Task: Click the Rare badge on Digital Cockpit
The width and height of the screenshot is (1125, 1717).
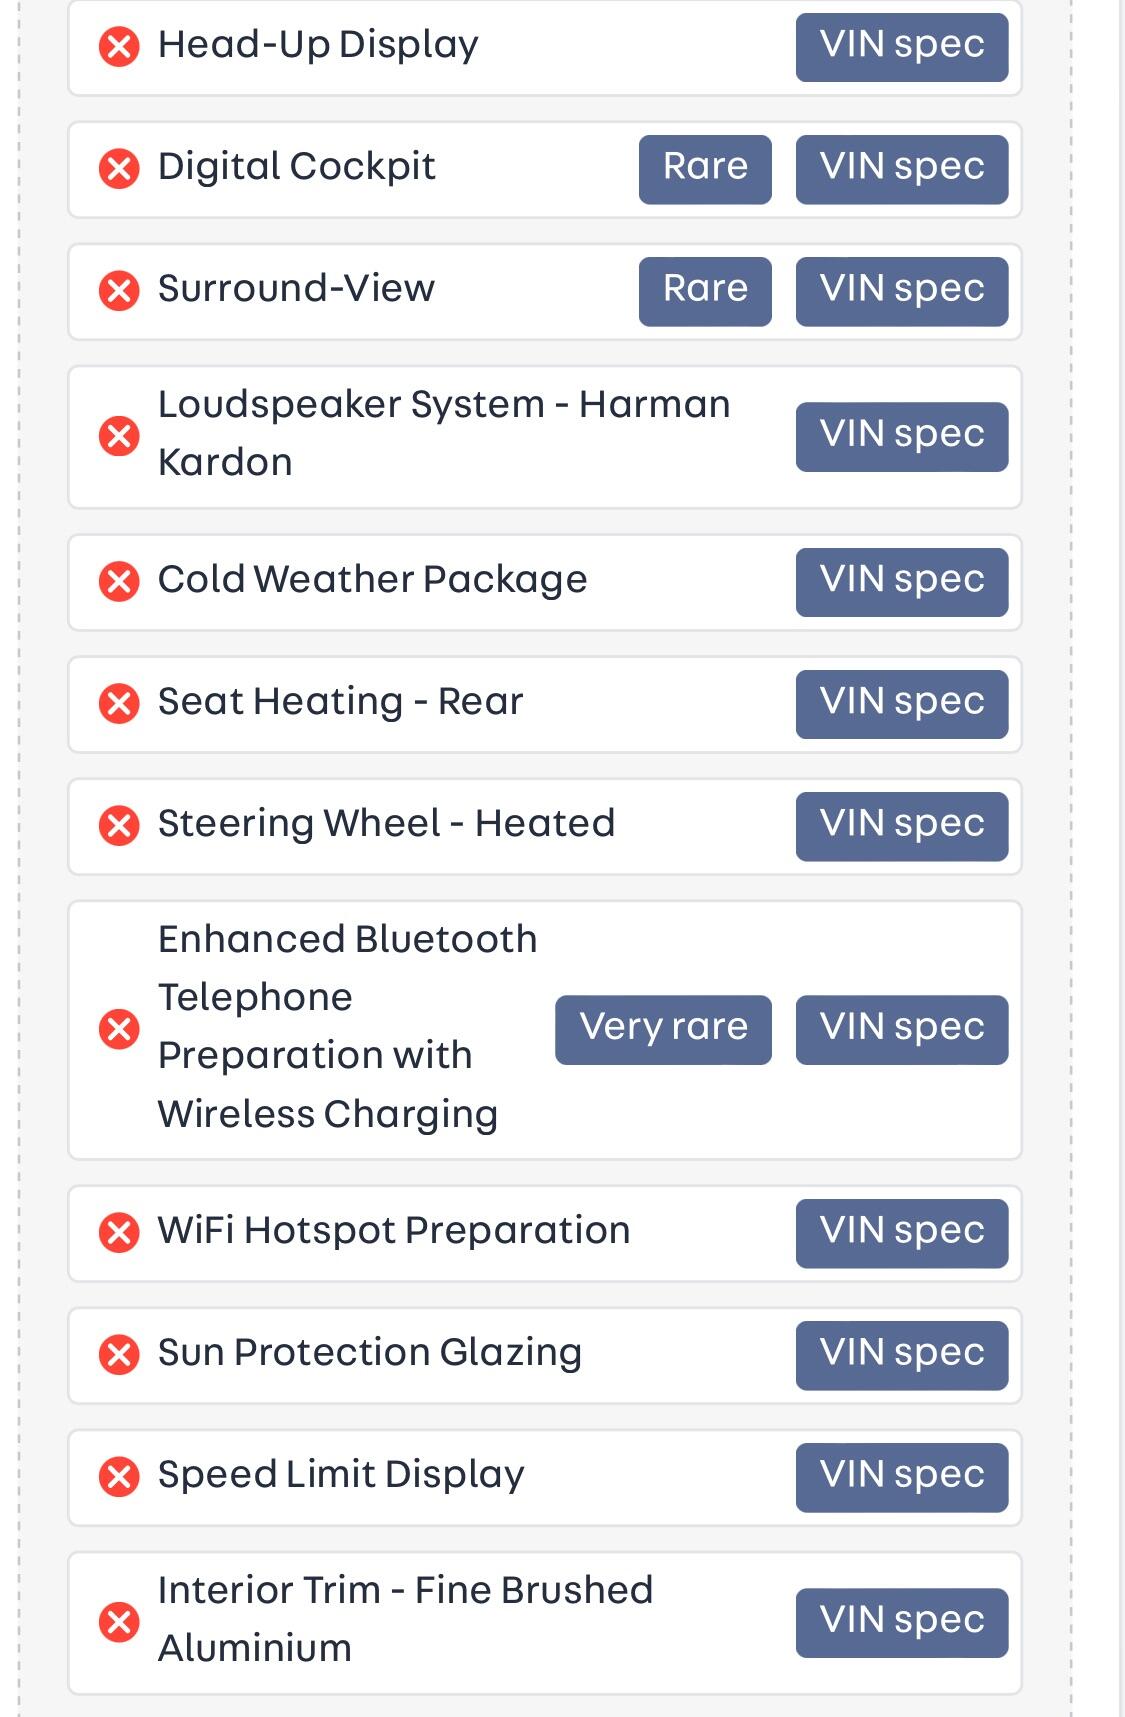Action: coord(705,168)
